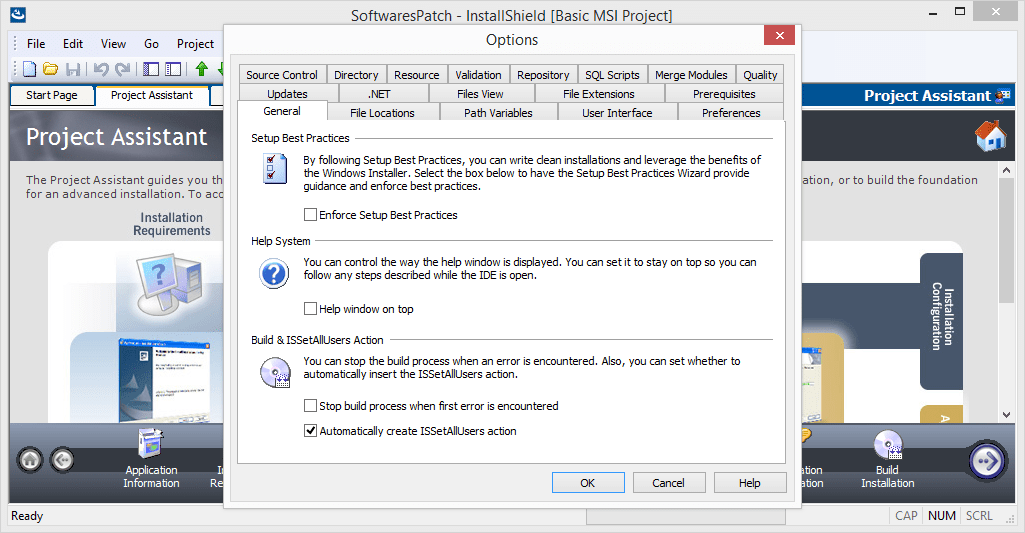
Task: Open the Build Installation disc icon
Action: [x=888, y=445]
